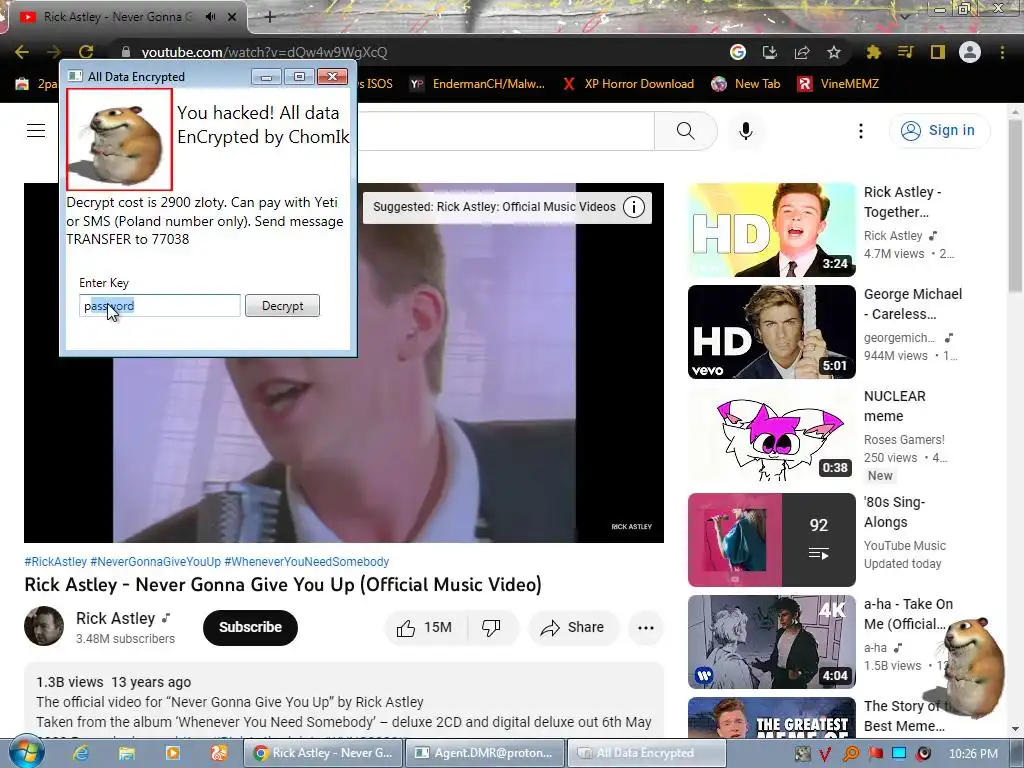Open VineMEMZ bookmark
Image resolution: width=1024 pixels, height=768 pixels.
click(x=839, y=84)
